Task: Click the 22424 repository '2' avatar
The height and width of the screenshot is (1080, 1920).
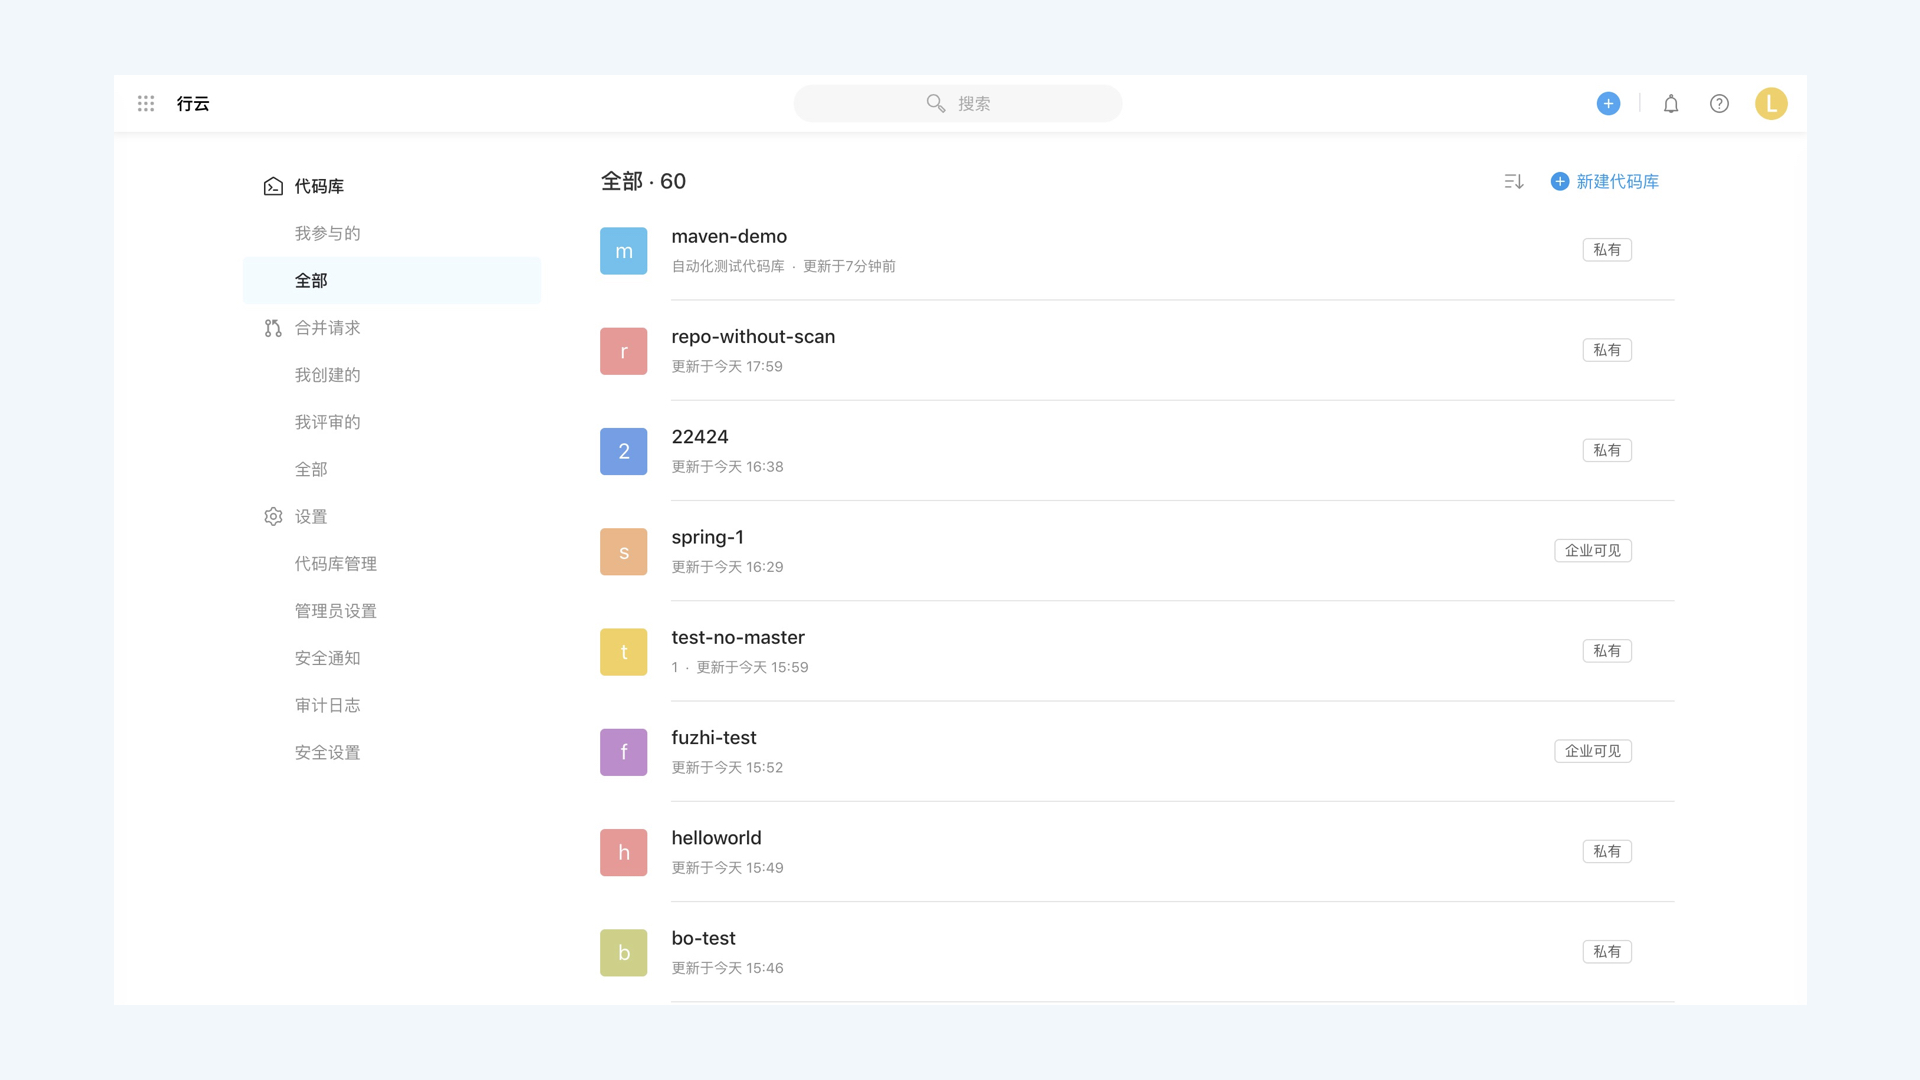Action: 624,451
